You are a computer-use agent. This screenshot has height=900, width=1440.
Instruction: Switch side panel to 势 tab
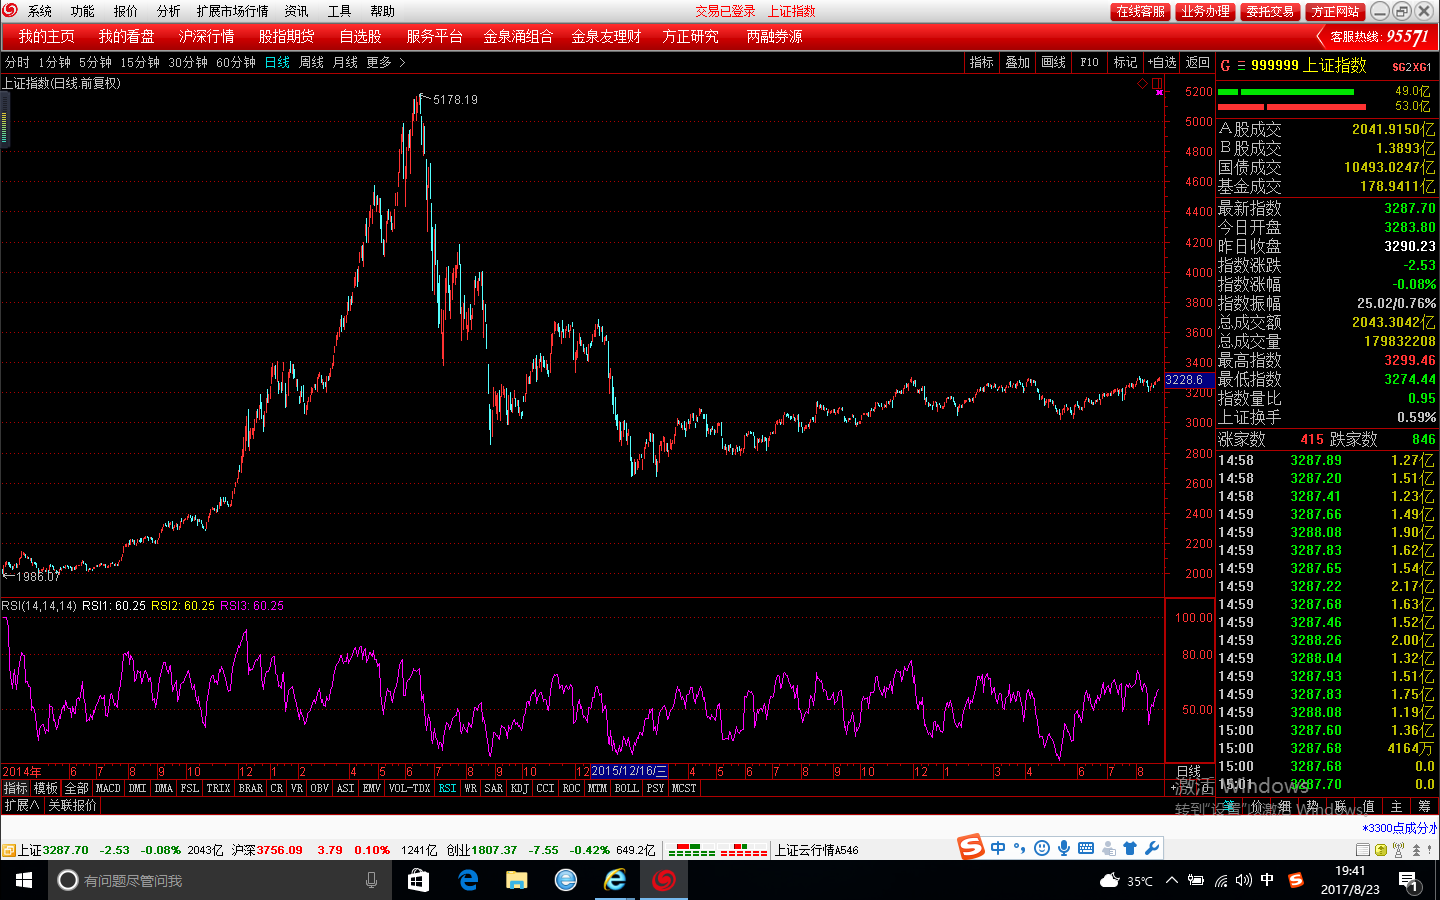(x=1313, y=806)
